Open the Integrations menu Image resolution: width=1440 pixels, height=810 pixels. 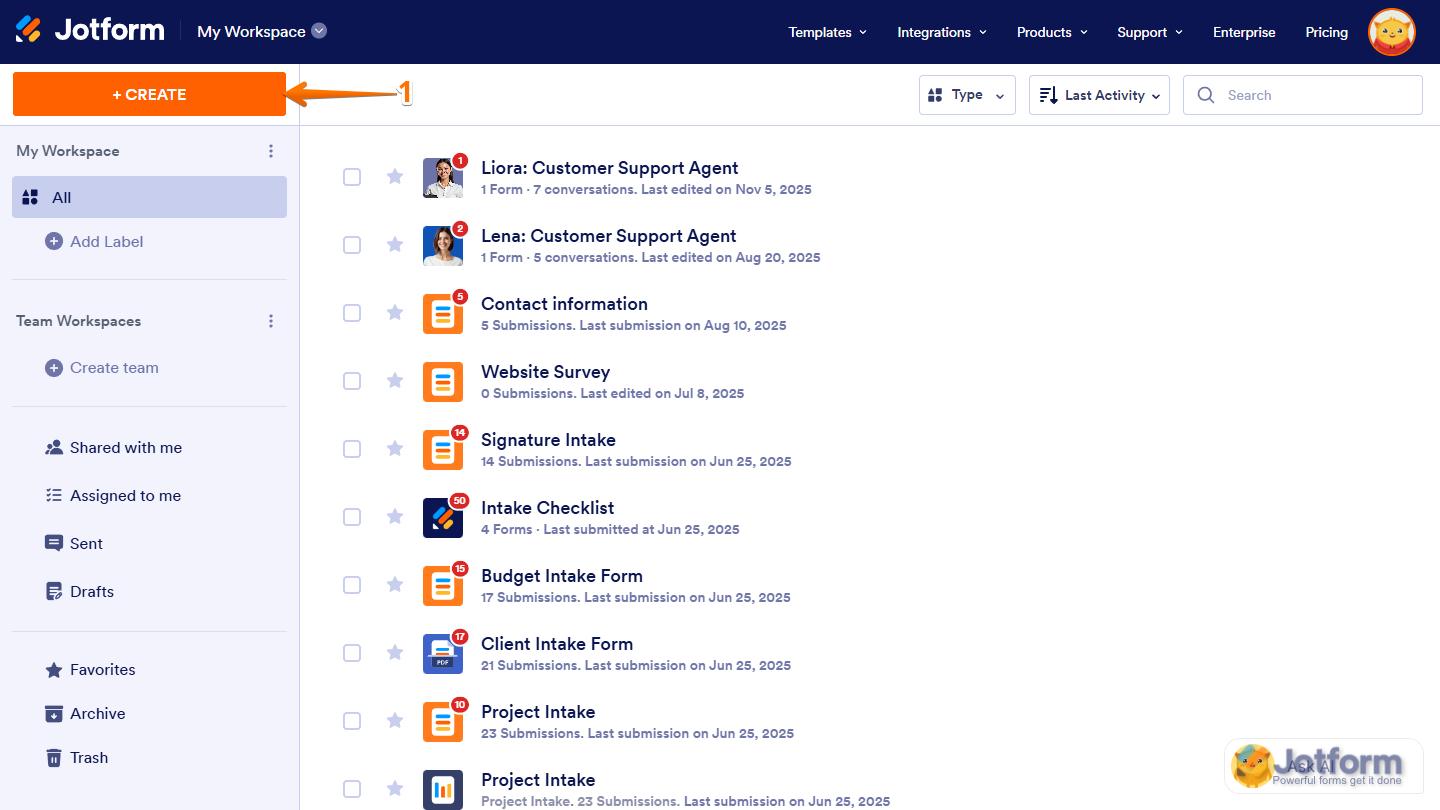pyautogui.click(x=941, y=32)
